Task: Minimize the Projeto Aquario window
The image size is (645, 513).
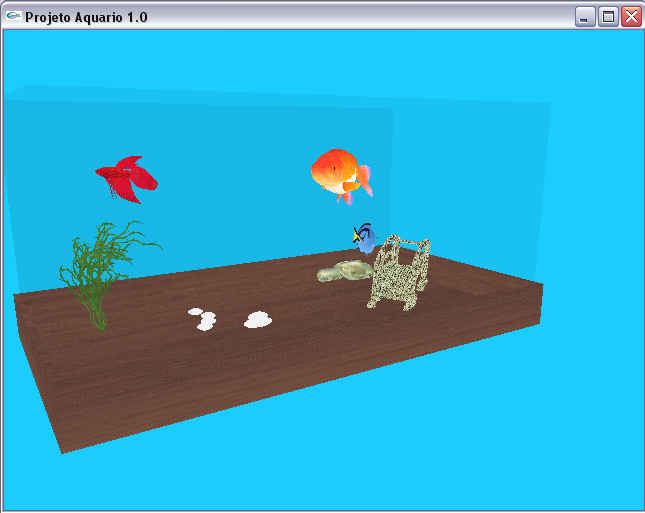Action: click(x=585, y=17)
